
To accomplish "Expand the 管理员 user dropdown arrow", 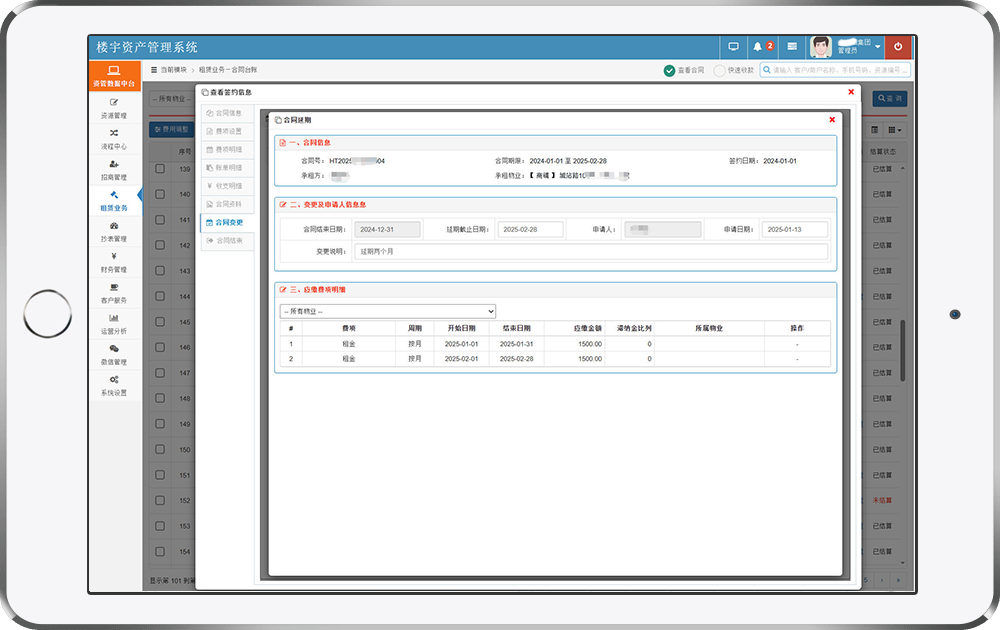I will tap(878, 47).
